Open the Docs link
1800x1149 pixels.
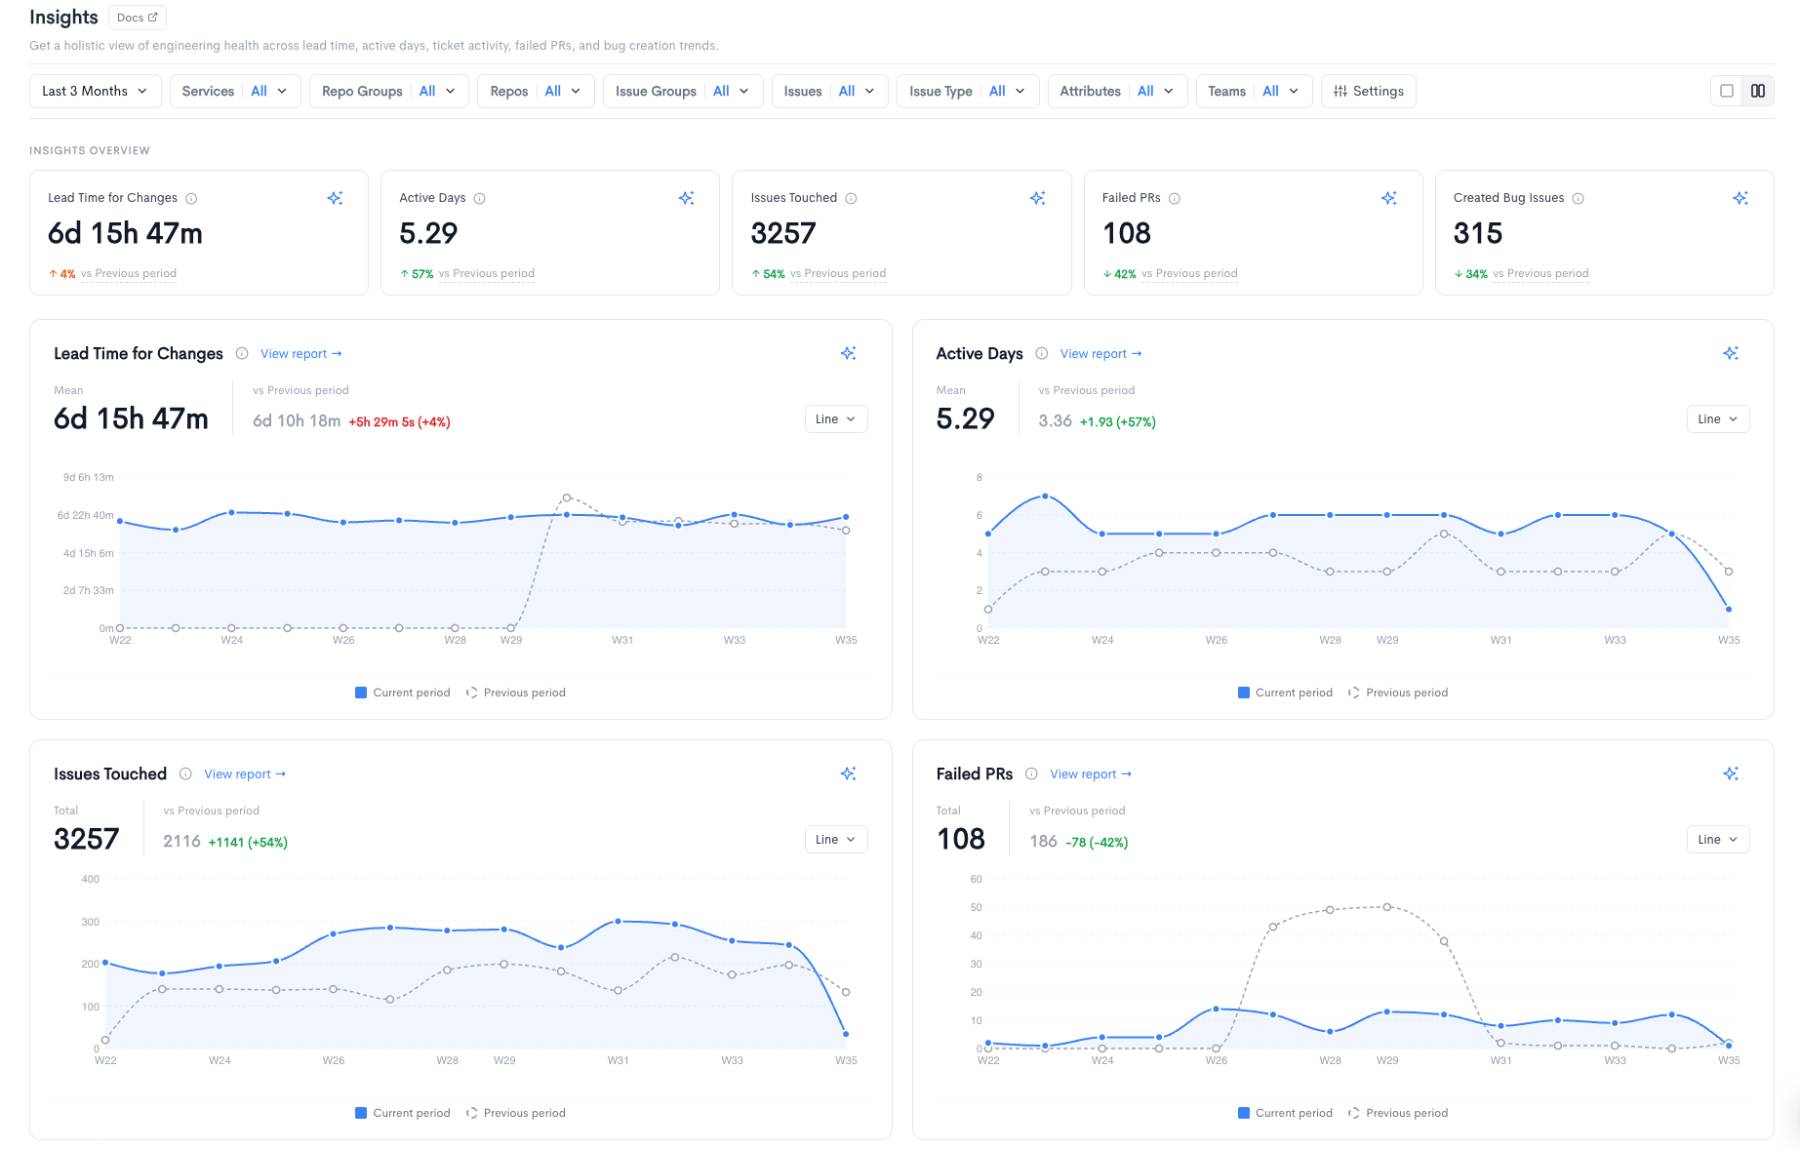137,17
